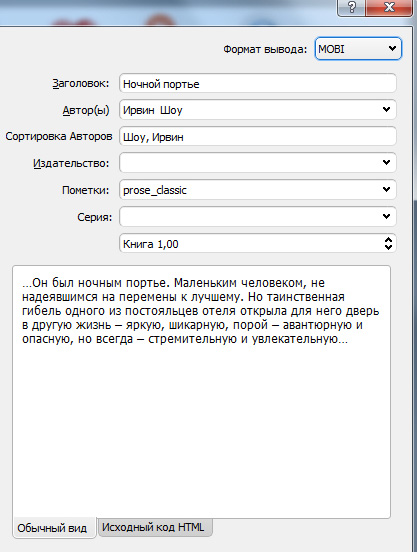
Task: Click the help question mark button
Action: click(351, 7)
